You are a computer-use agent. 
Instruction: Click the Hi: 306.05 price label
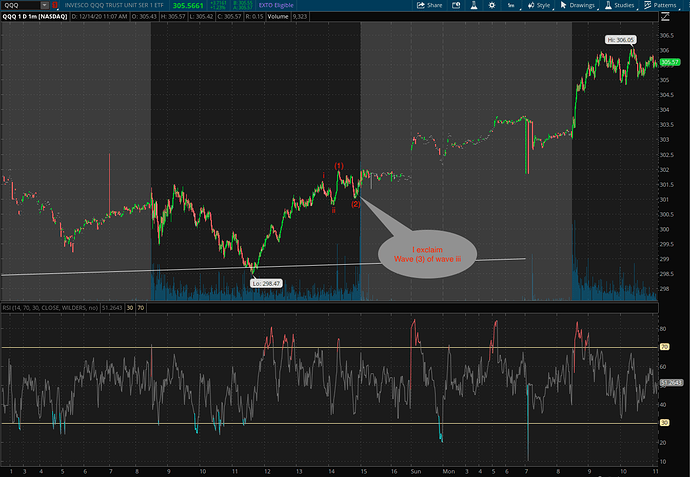coord(620,39)
